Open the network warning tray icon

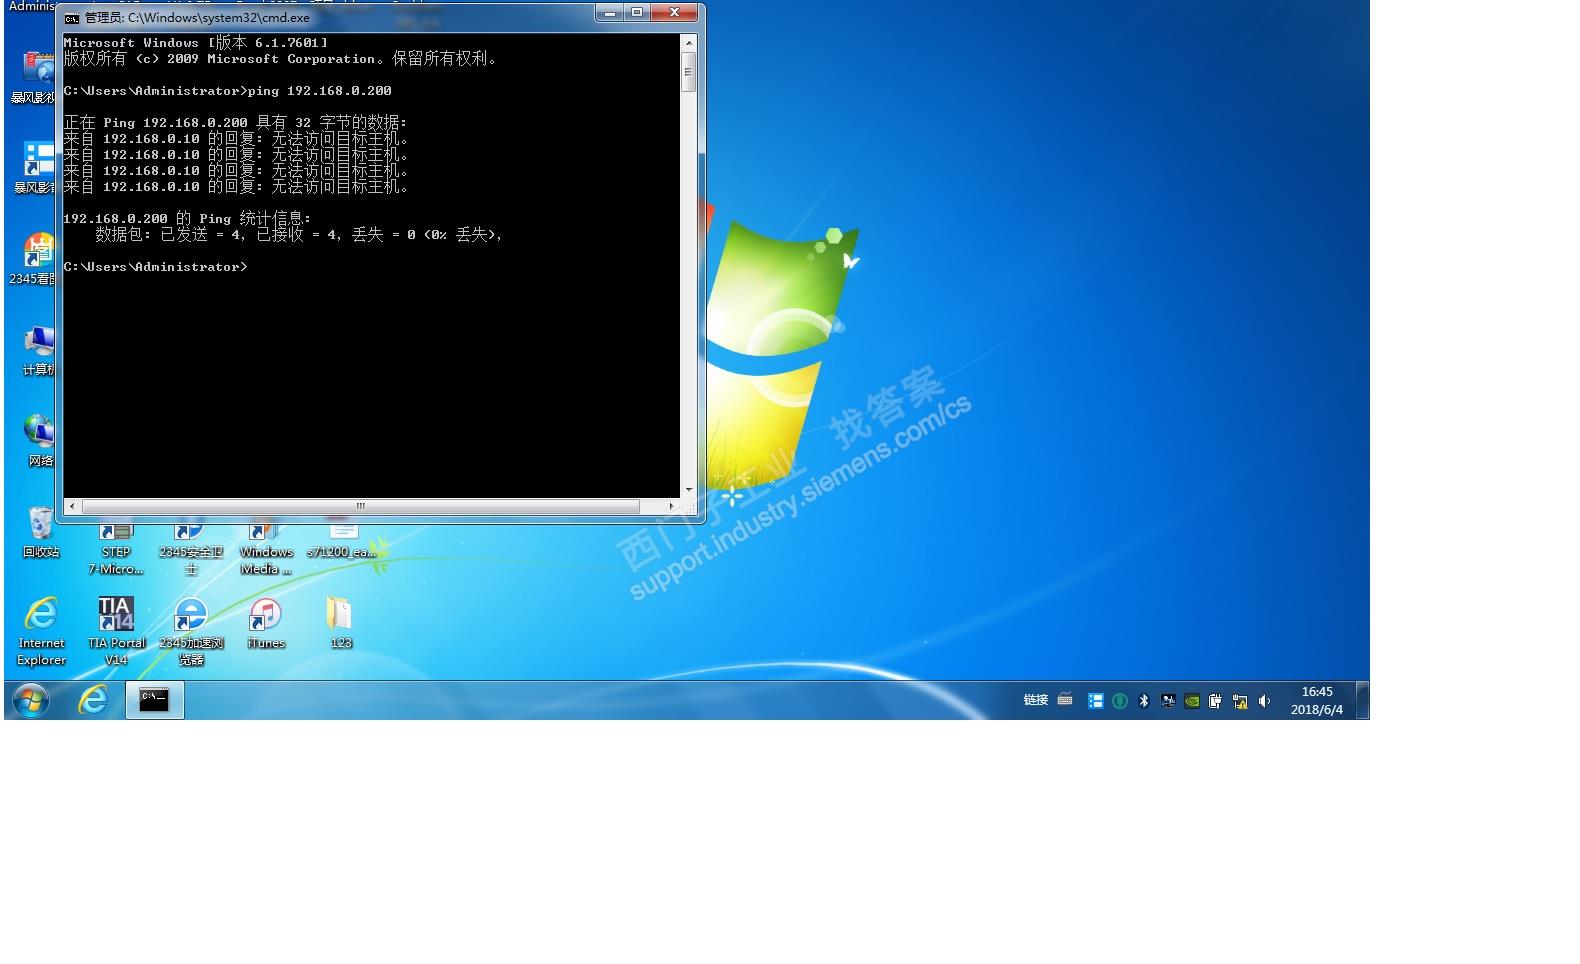(x=1240, y=701)
